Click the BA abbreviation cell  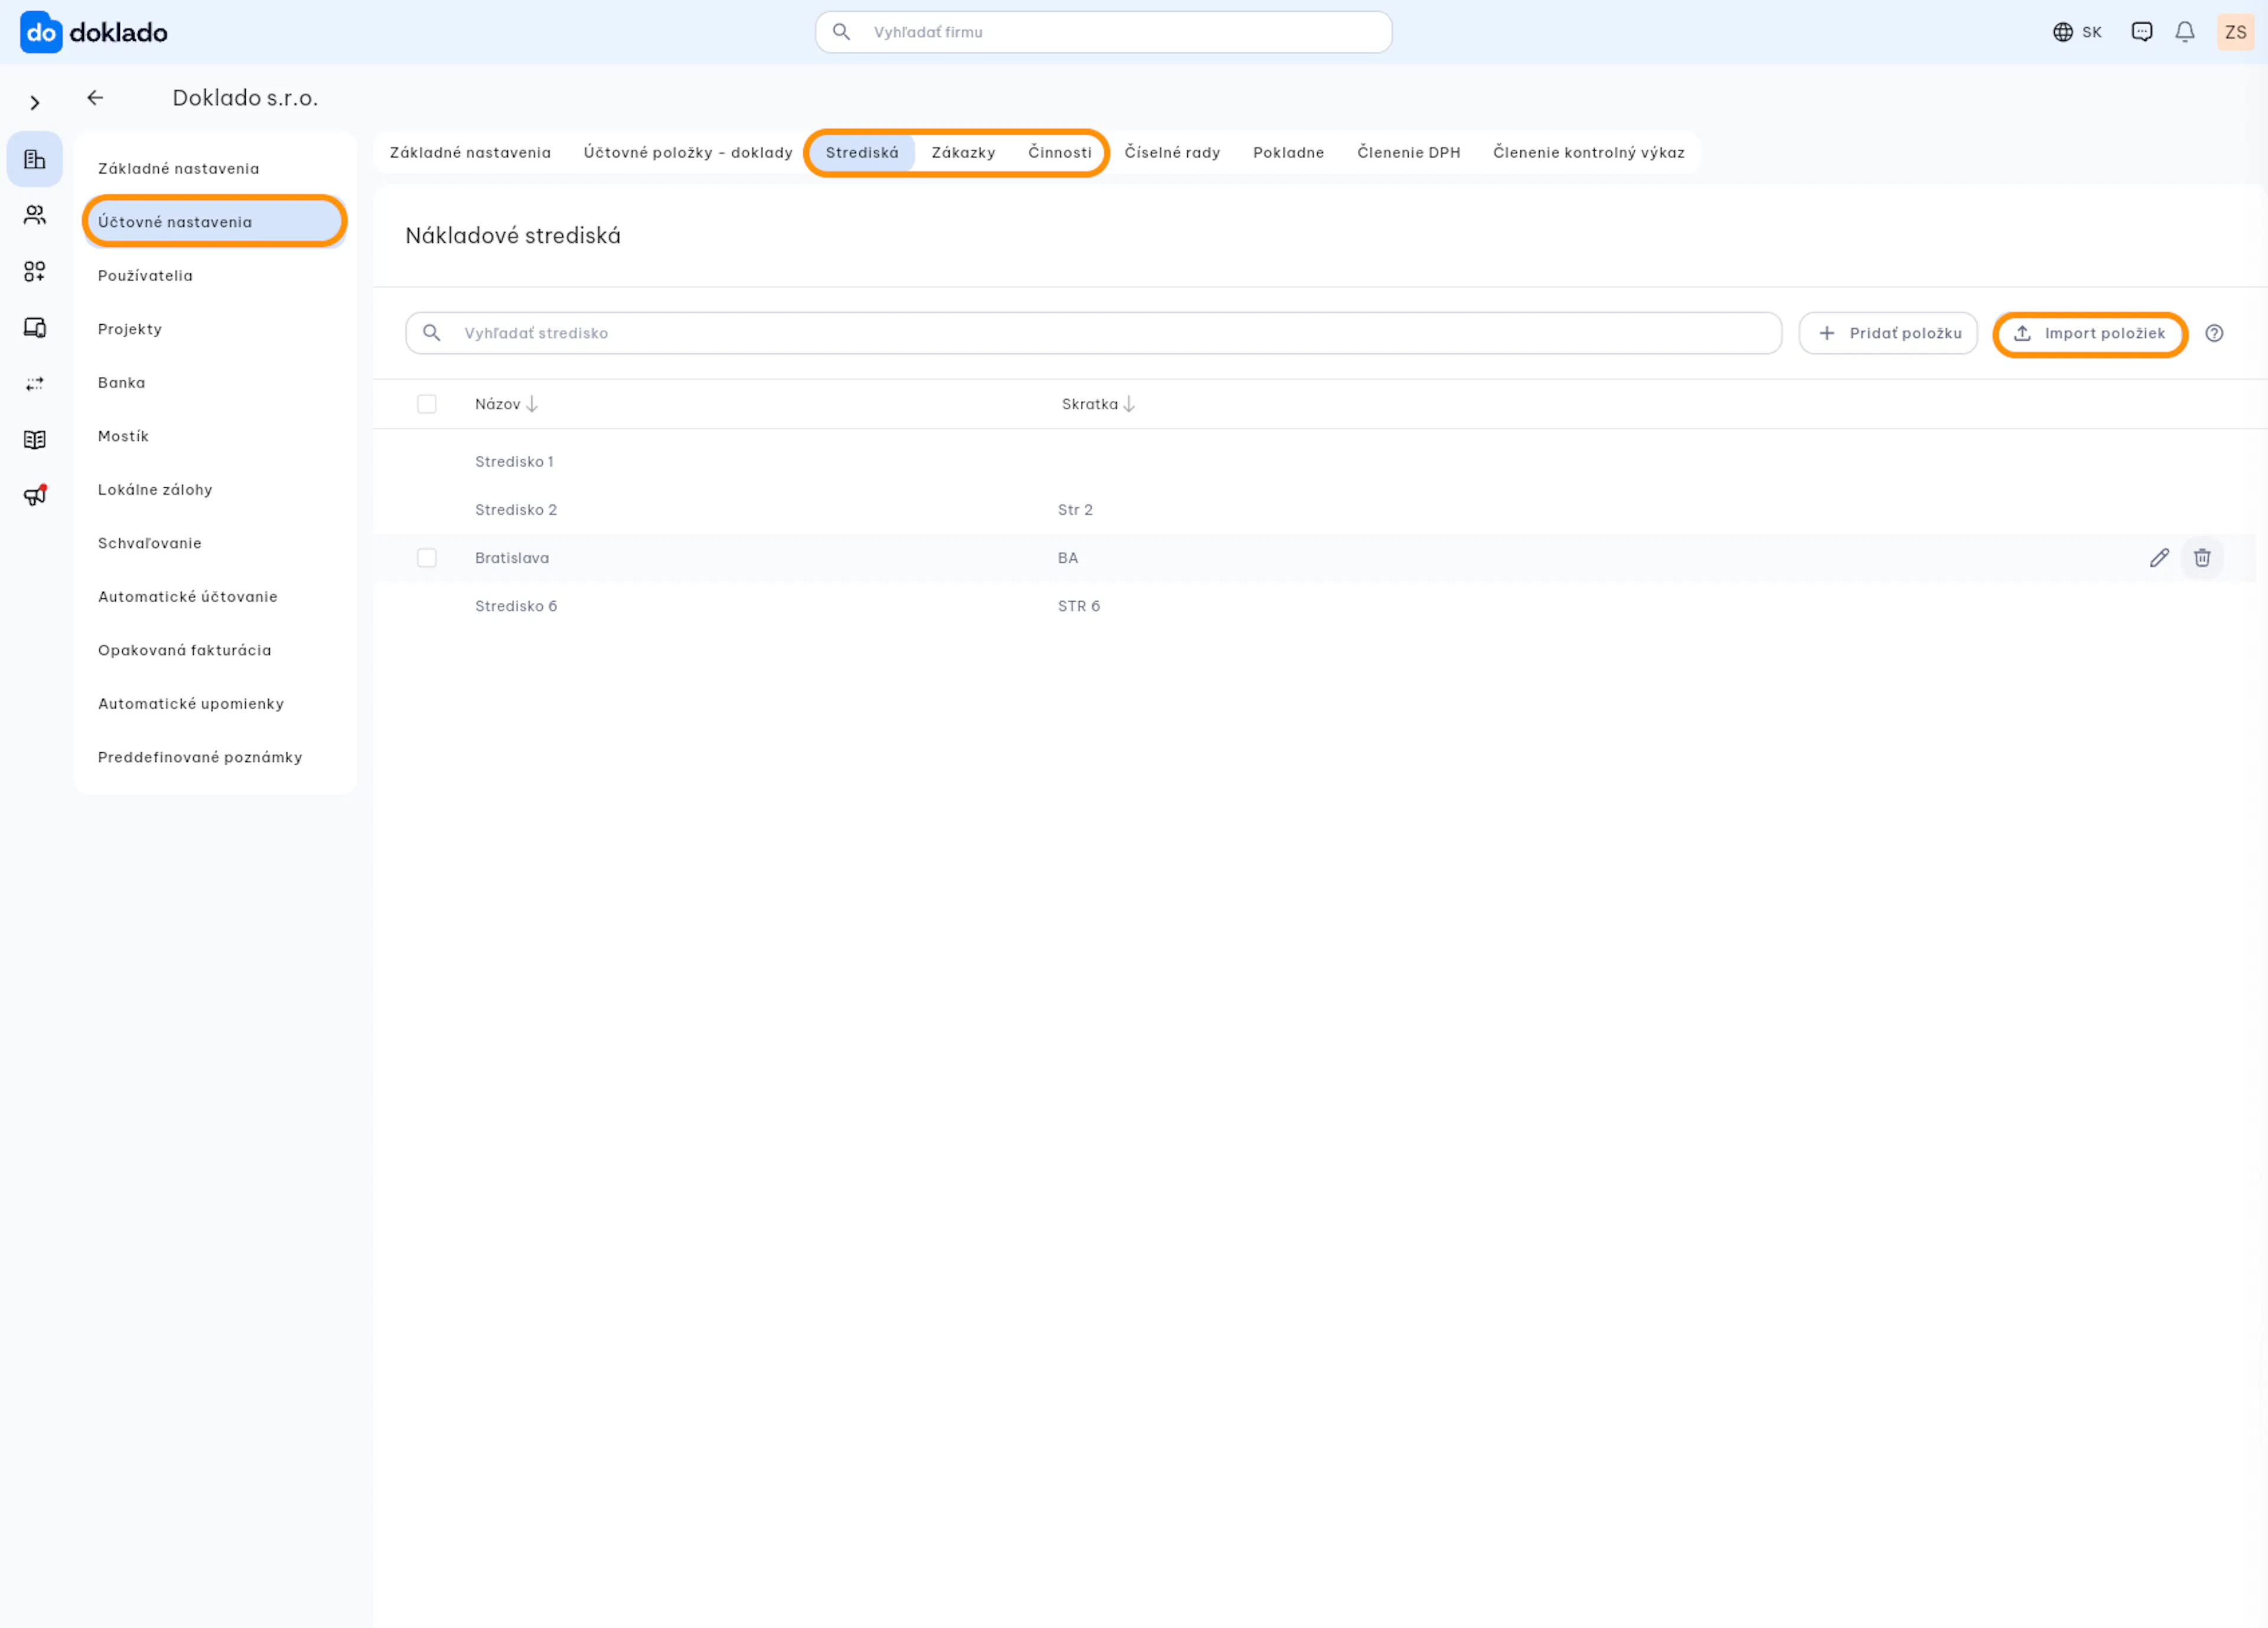click(1068, 558)
